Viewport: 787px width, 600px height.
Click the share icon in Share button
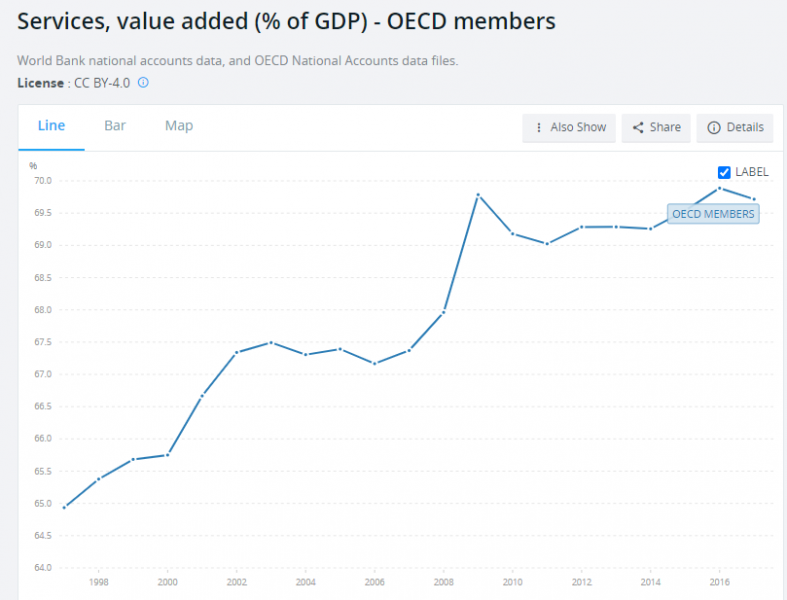coord(638,127)
